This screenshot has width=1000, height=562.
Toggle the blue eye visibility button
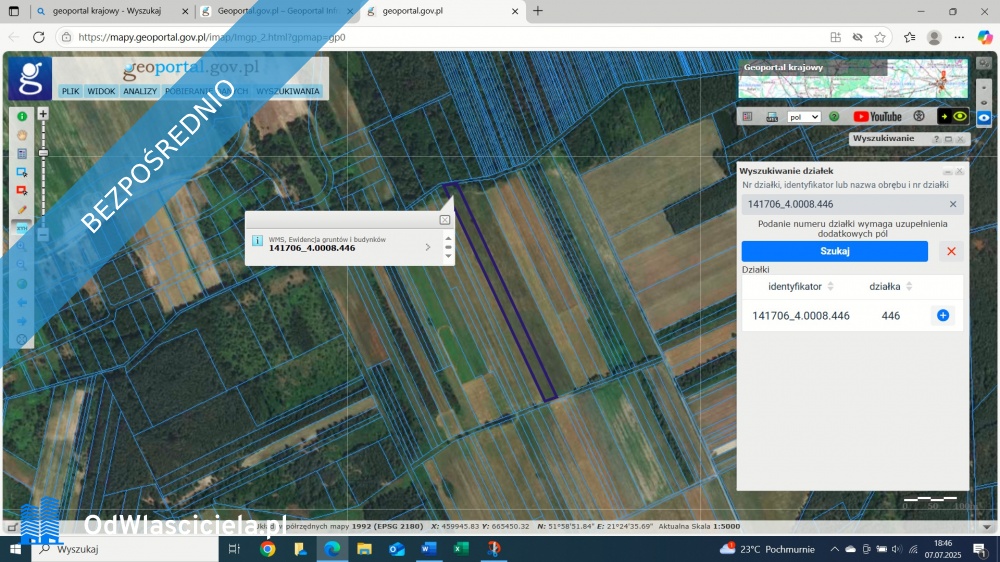(x=983, y=117)
